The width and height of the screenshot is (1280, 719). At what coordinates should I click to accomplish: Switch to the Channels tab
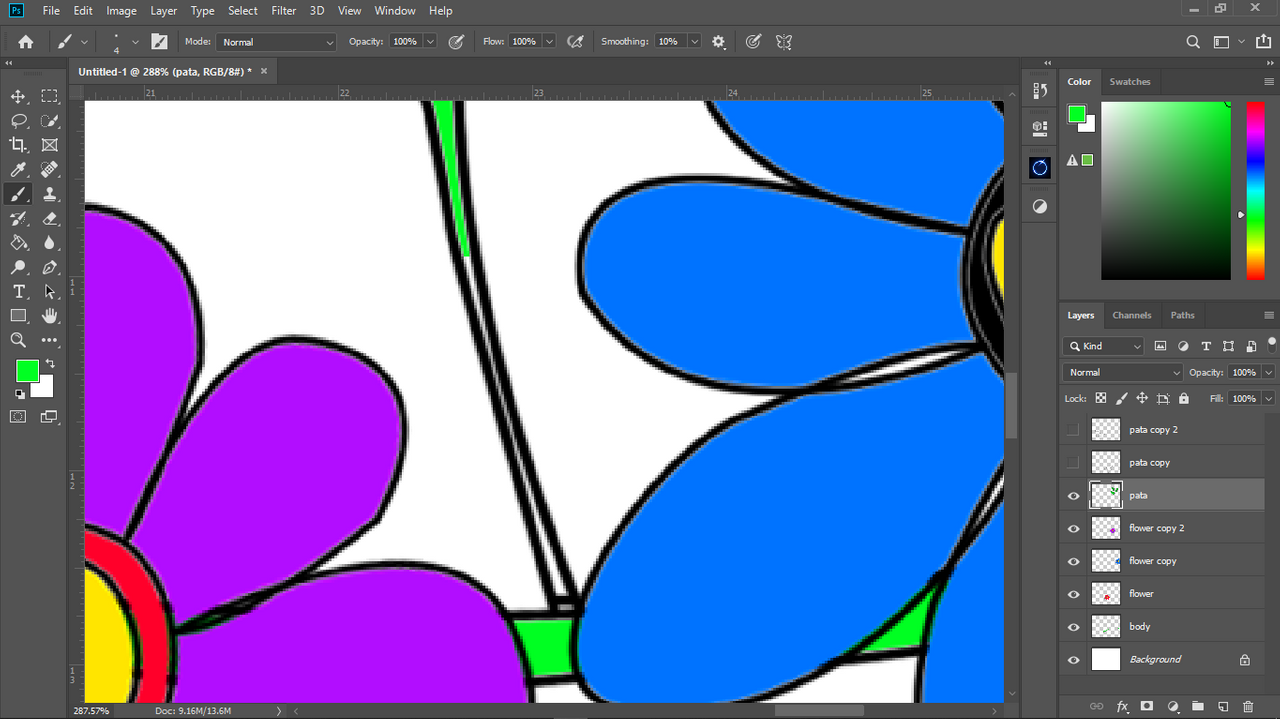coord(1131,315)
